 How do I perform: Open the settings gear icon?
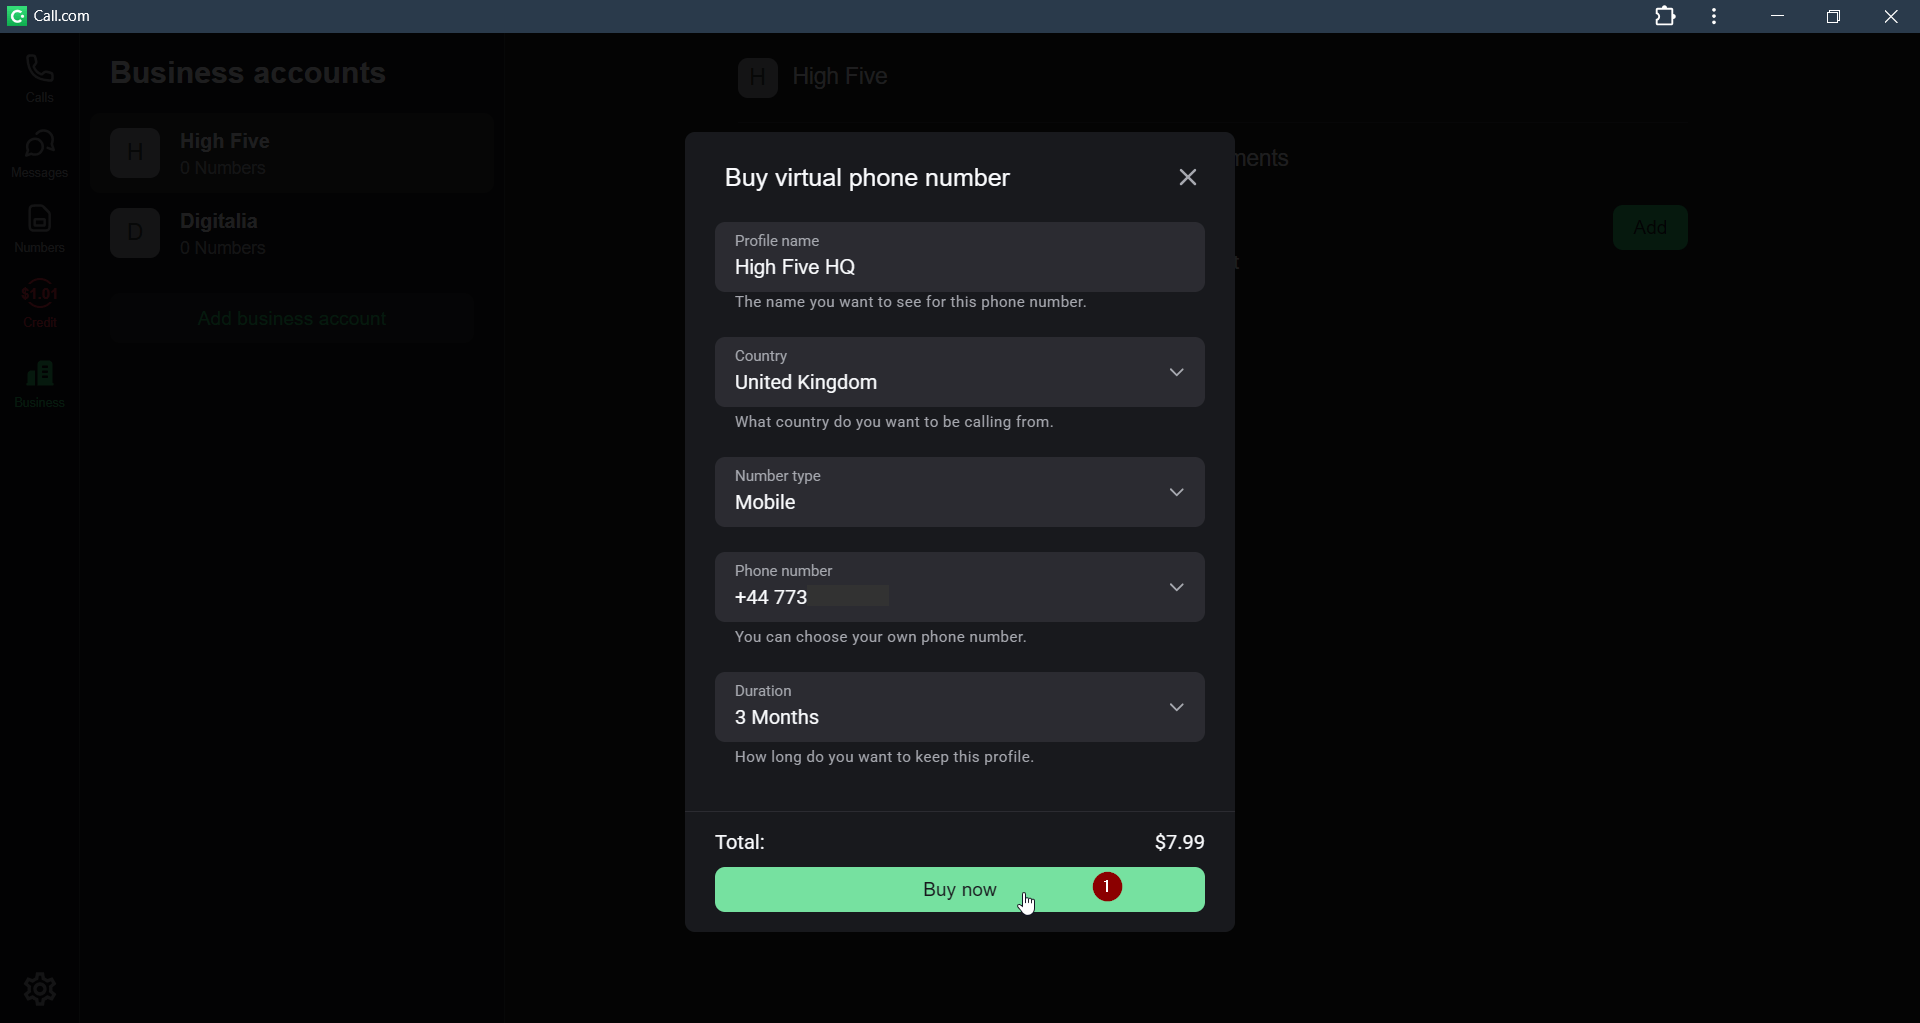(x=40, y=988)
